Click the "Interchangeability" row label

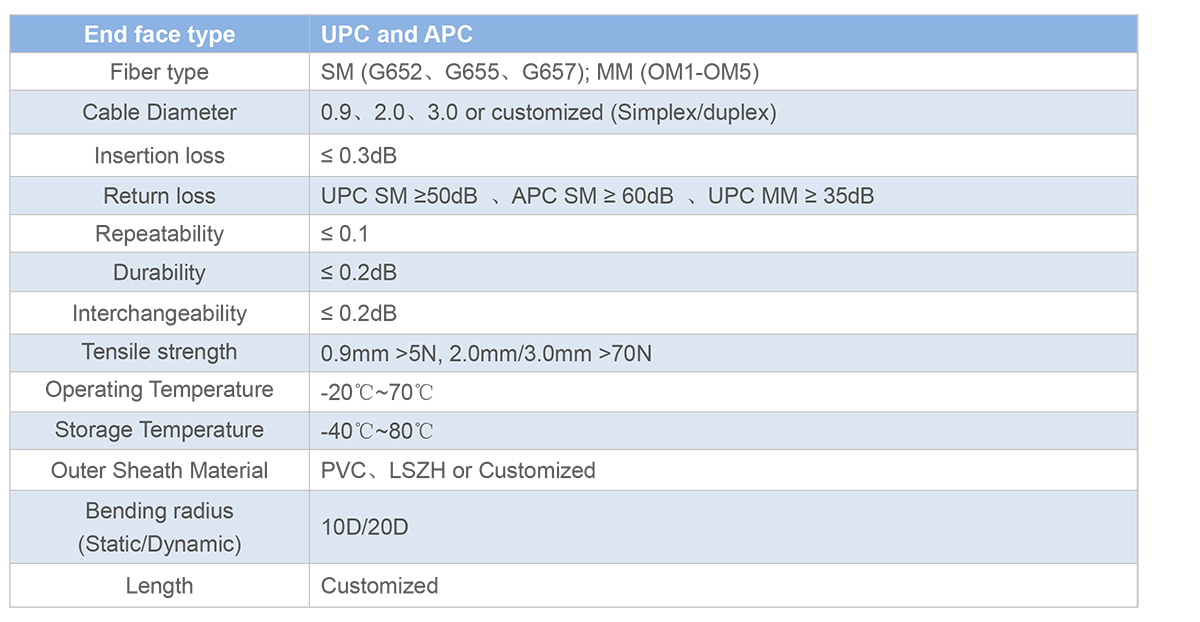160,313
